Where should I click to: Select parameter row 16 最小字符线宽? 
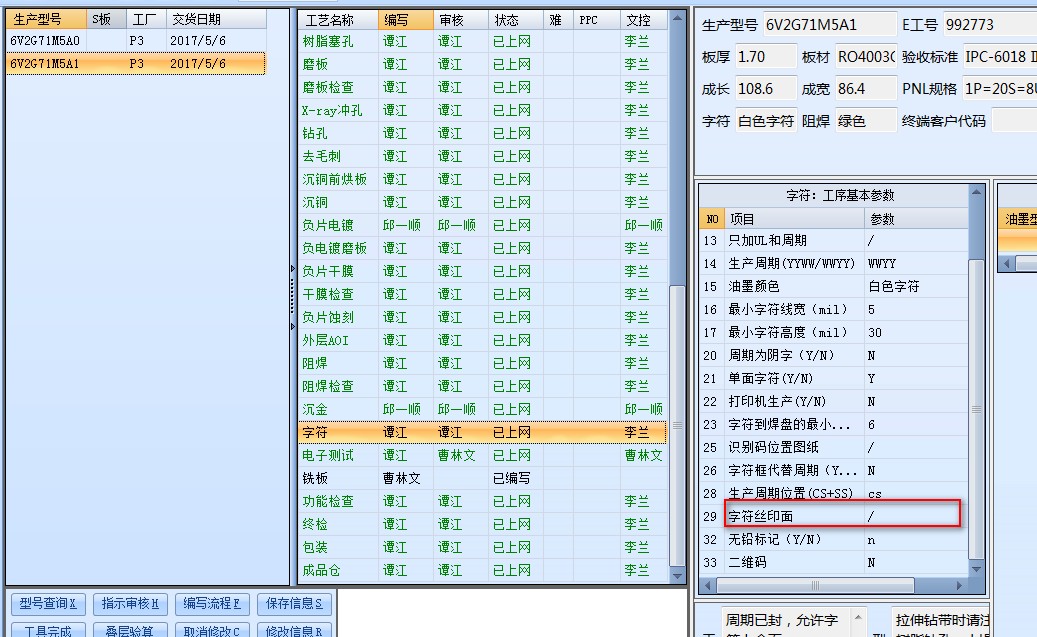(834, 310)
